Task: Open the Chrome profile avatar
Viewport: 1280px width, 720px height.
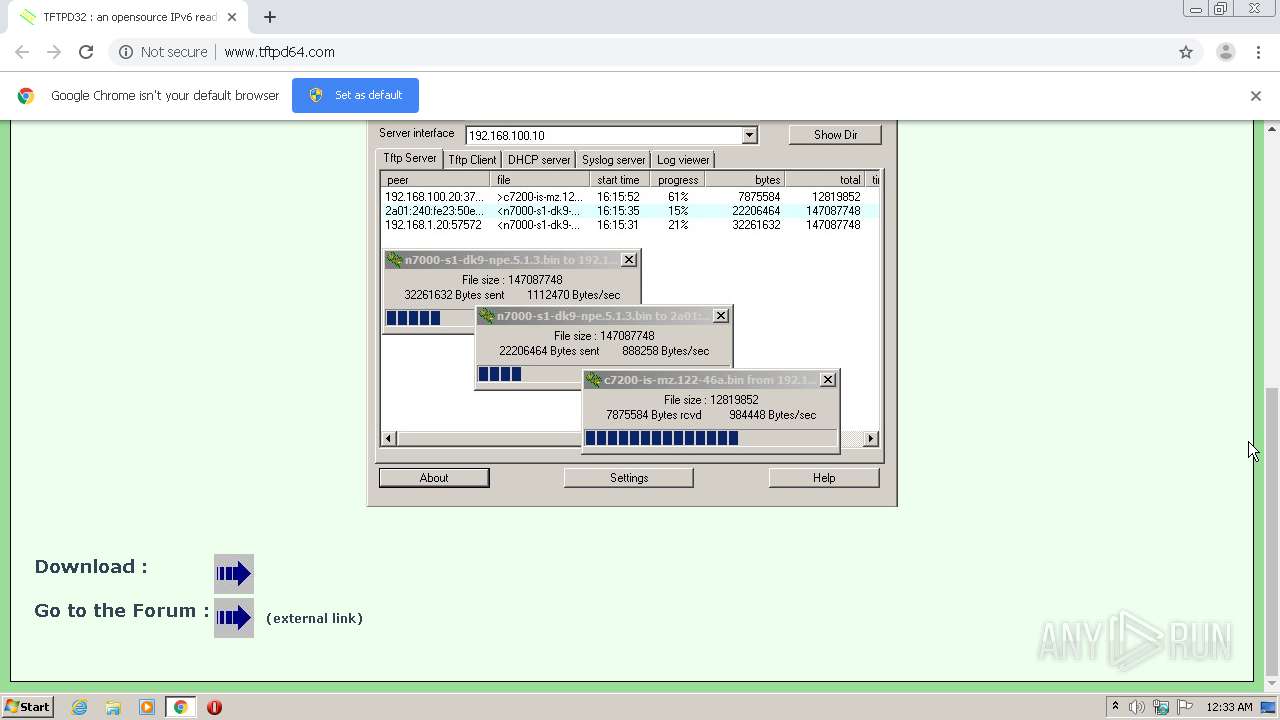Action: pyautogui.click(x=1225, y=52)
